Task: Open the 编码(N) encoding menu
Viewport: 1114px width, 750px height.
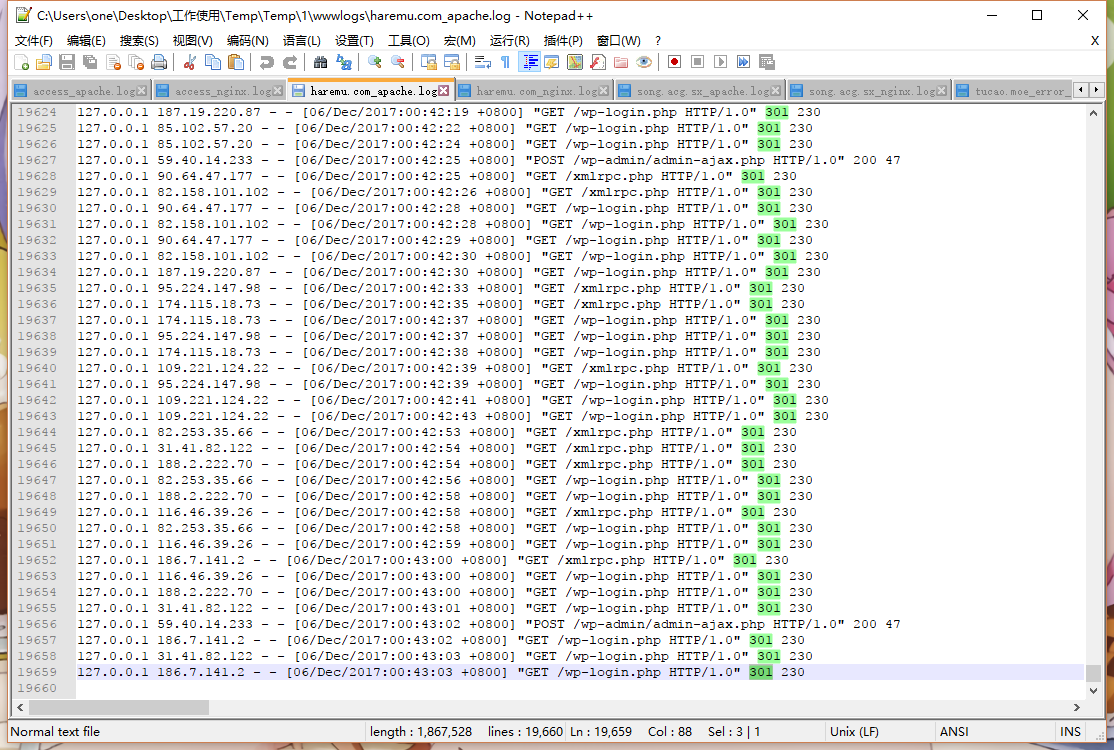Action: [247, 41]
